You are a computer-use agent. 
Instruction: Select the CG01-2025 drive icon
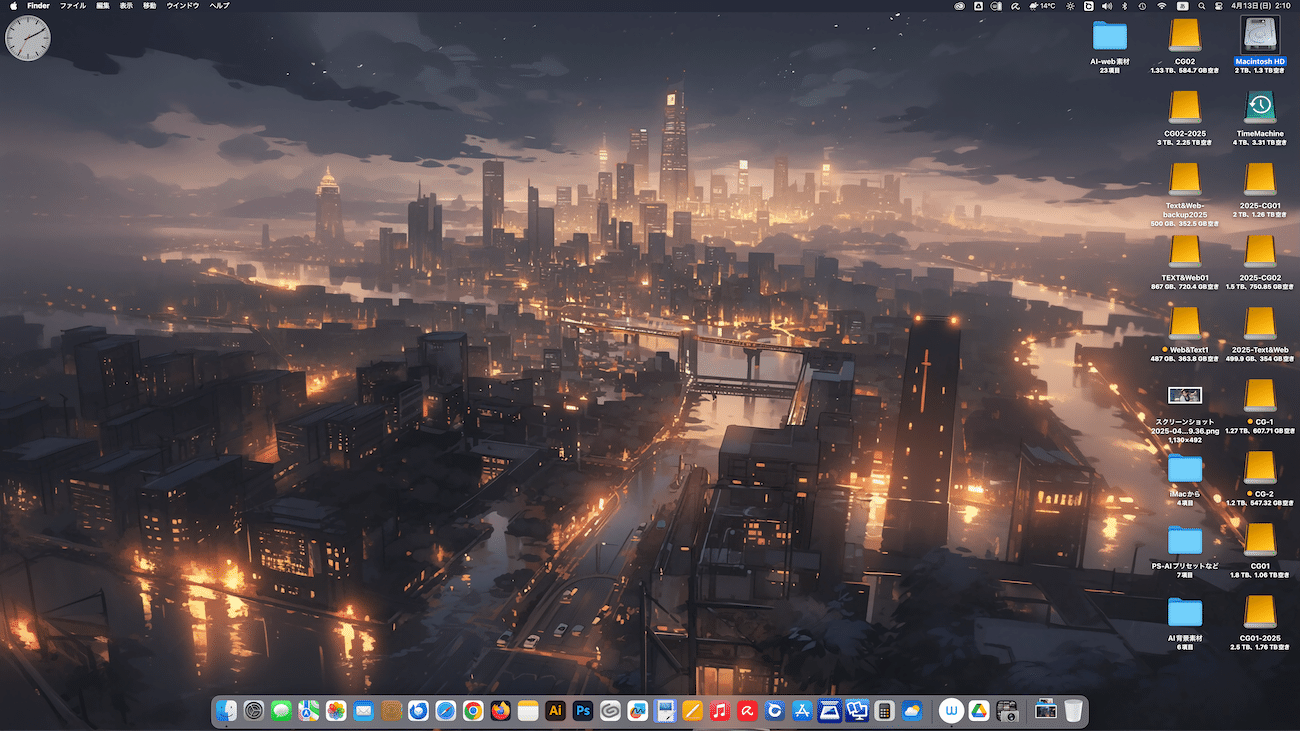pos(1260,612)
